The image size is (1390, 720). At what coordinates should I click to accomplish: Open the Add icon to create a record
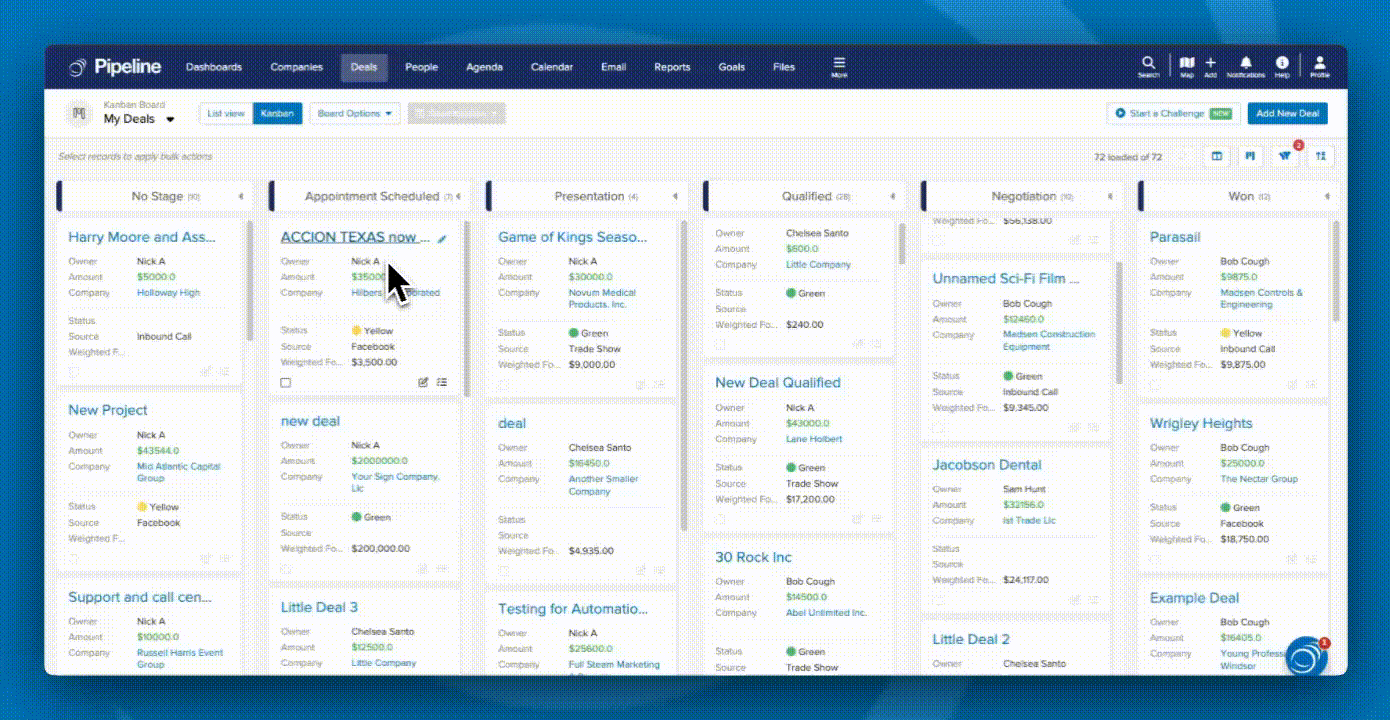click(1210, 62)
